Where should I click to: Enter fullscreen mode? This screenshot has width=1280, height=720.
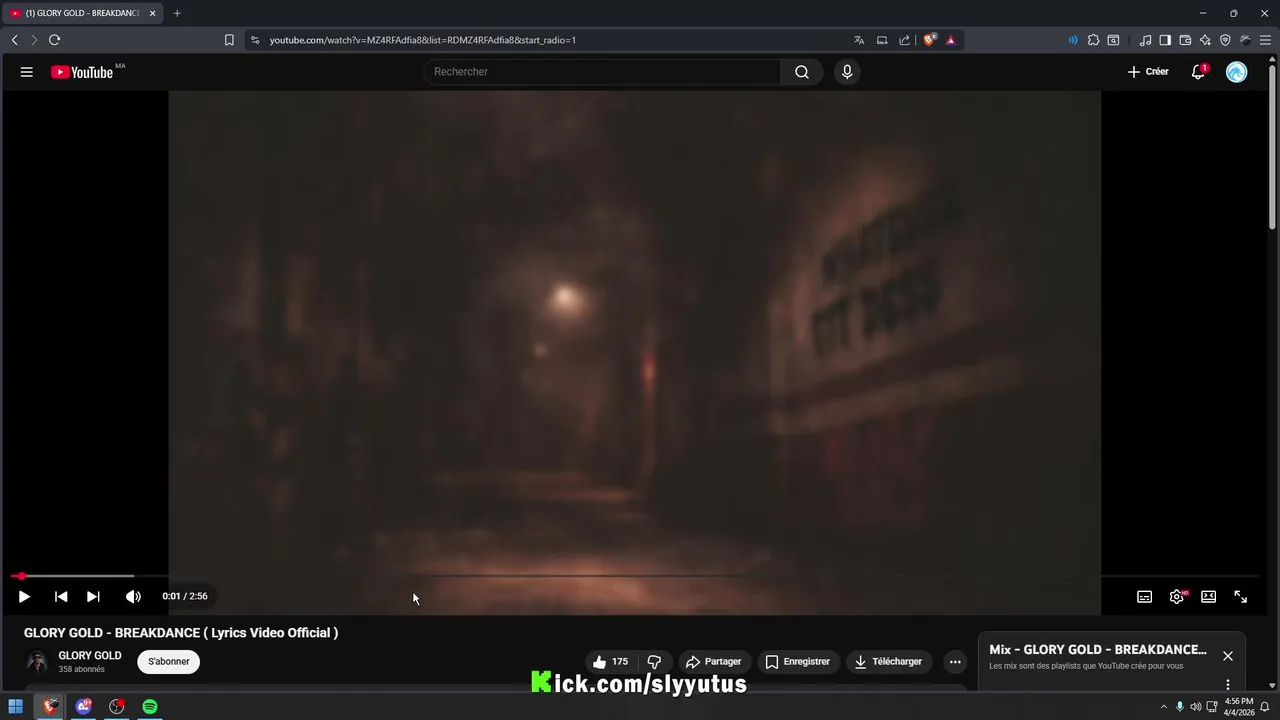1241,596
